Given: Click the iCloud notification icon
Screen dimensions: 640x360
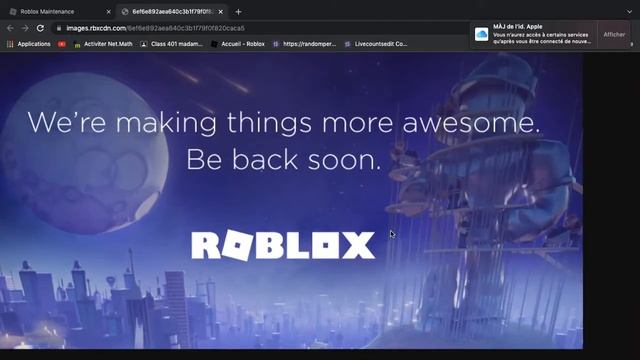Looking at the screenshot, I should [482, 34].
